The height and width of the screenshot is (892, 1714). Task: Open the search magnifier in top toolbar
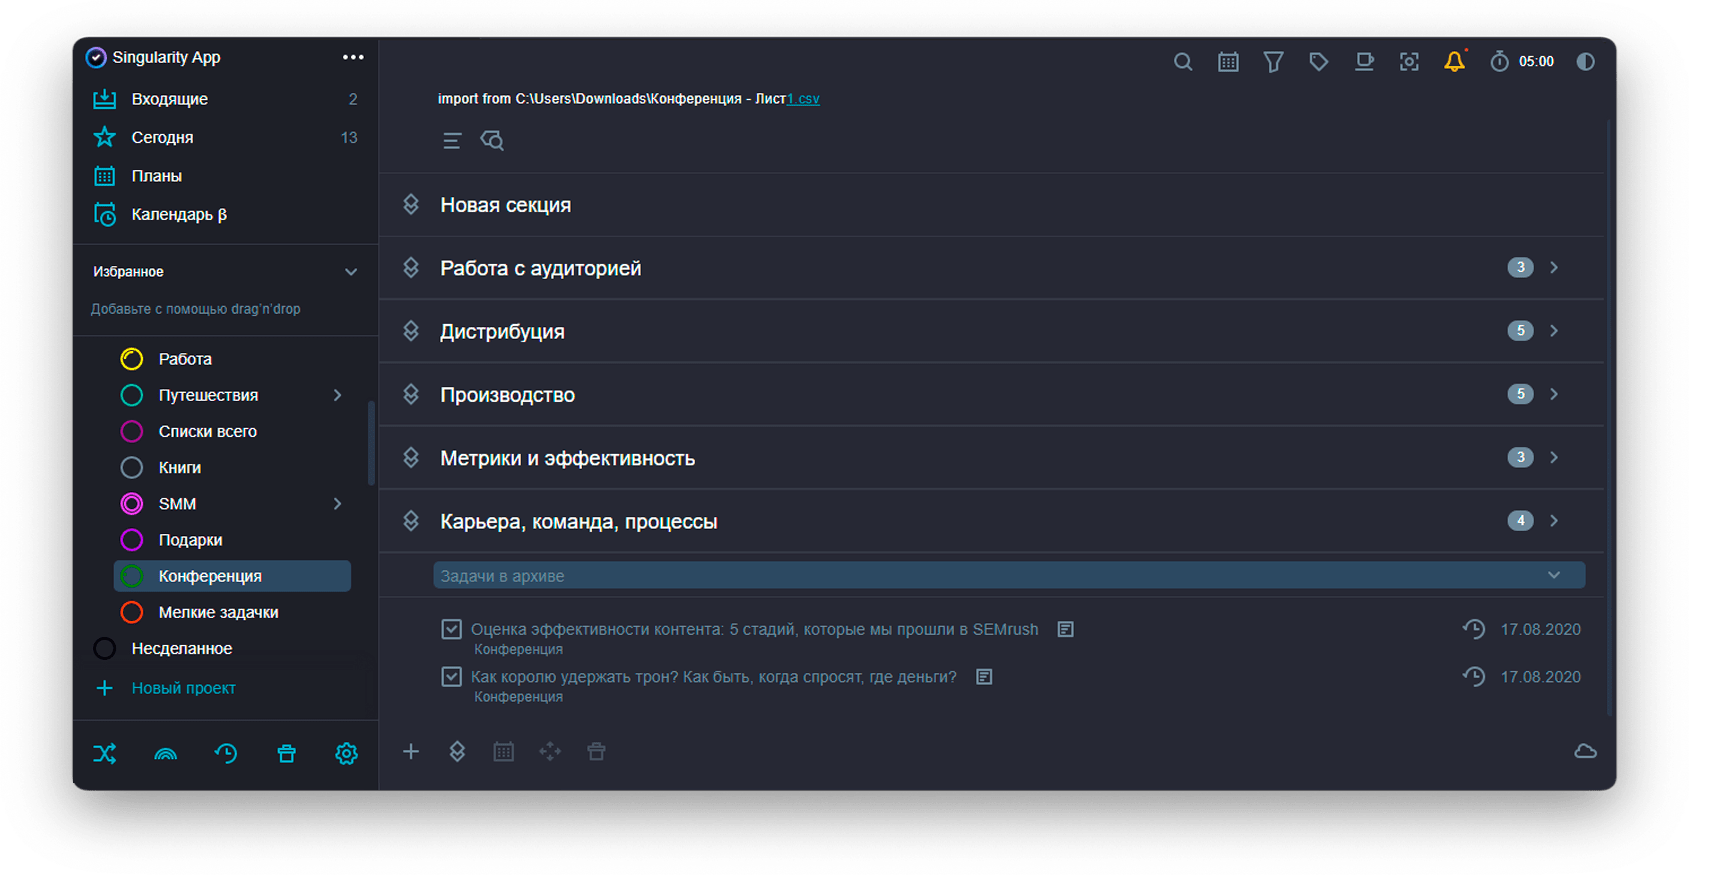[1183, 62]
